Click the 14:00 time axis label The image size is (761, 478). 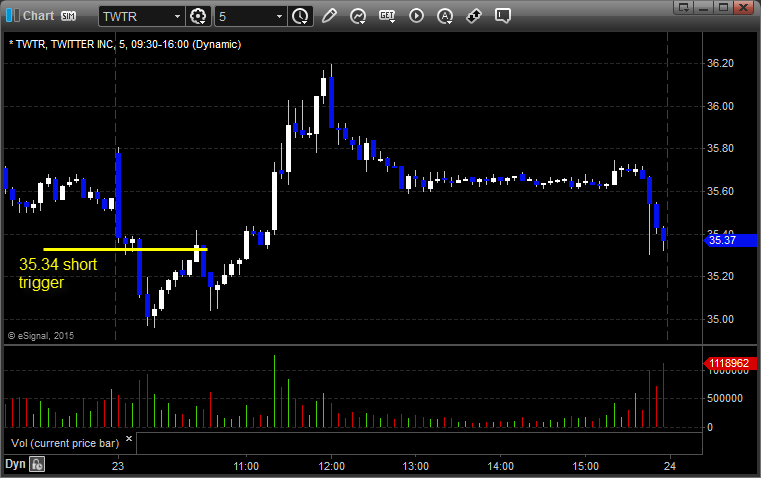[500, 466]
